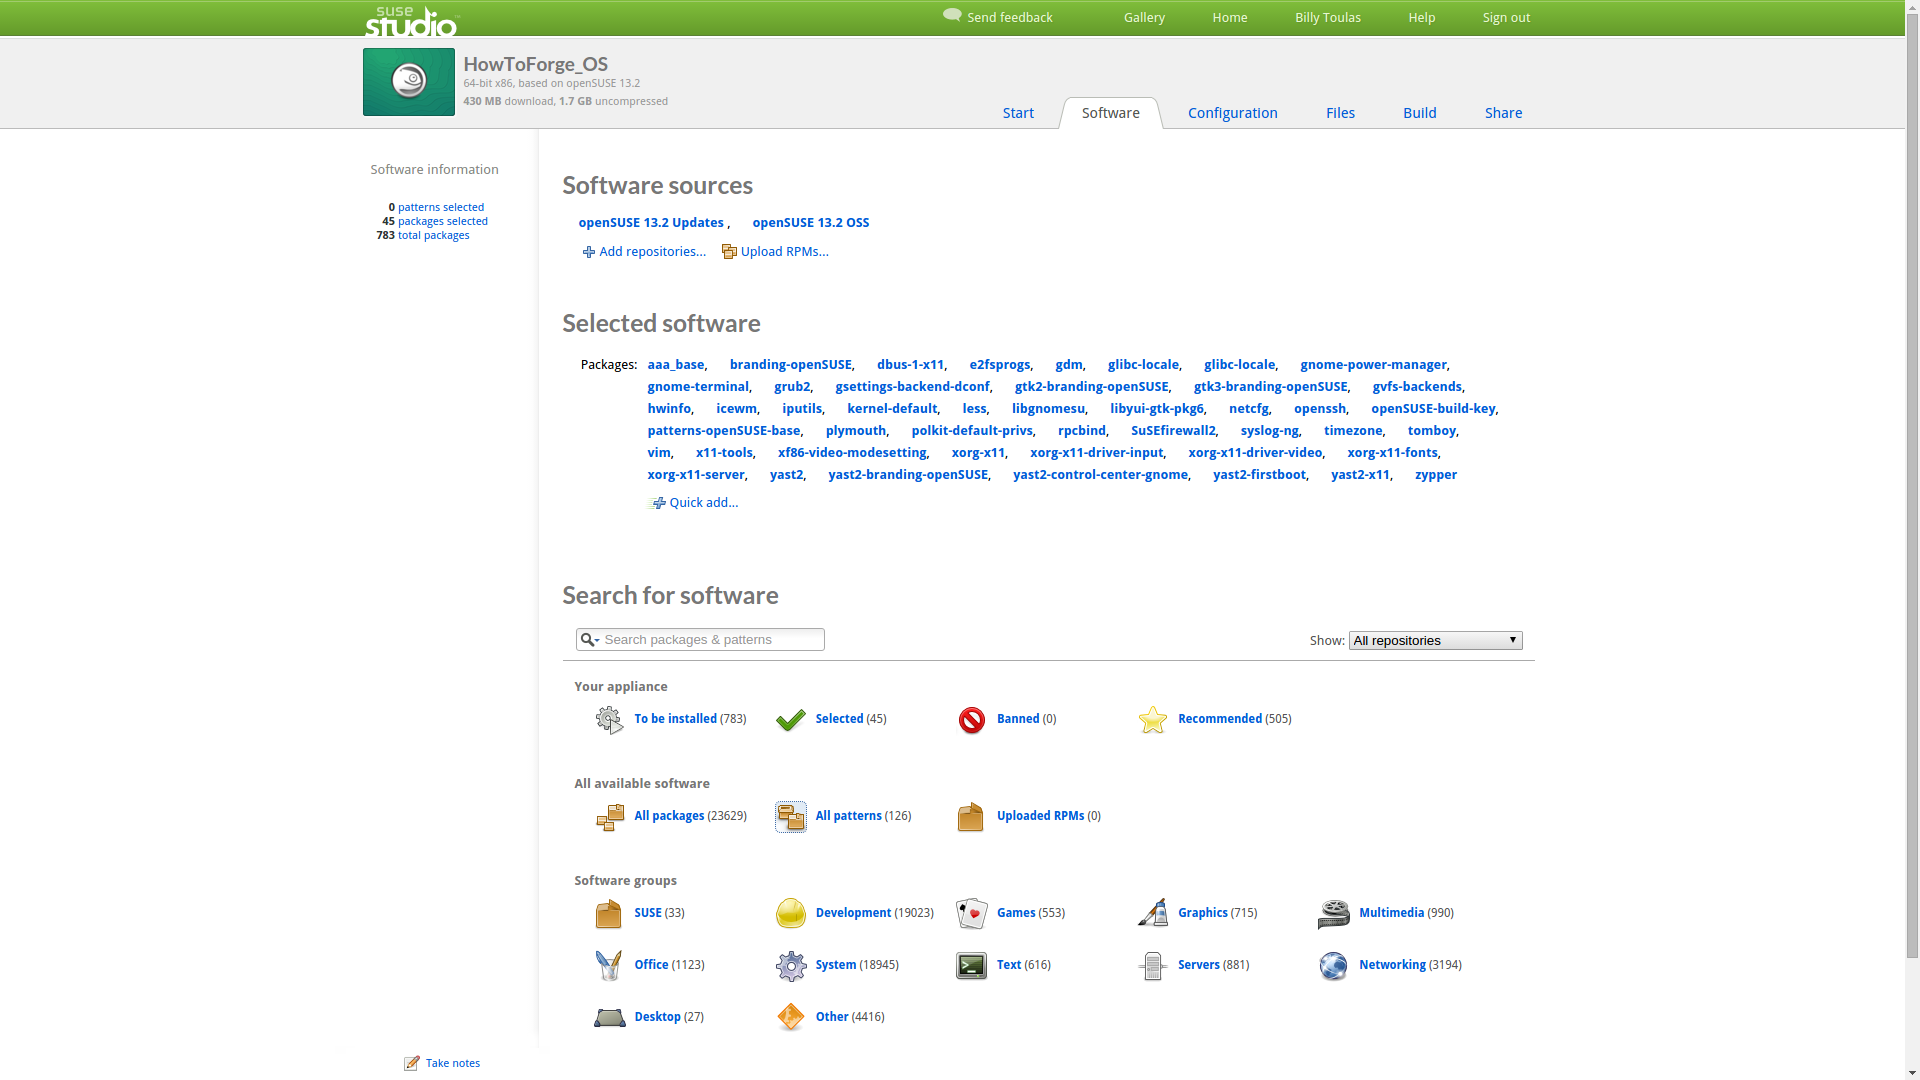Click the Add repositories plus icon
Screen dimensions: 1920x1080
[x=589, y=252]
